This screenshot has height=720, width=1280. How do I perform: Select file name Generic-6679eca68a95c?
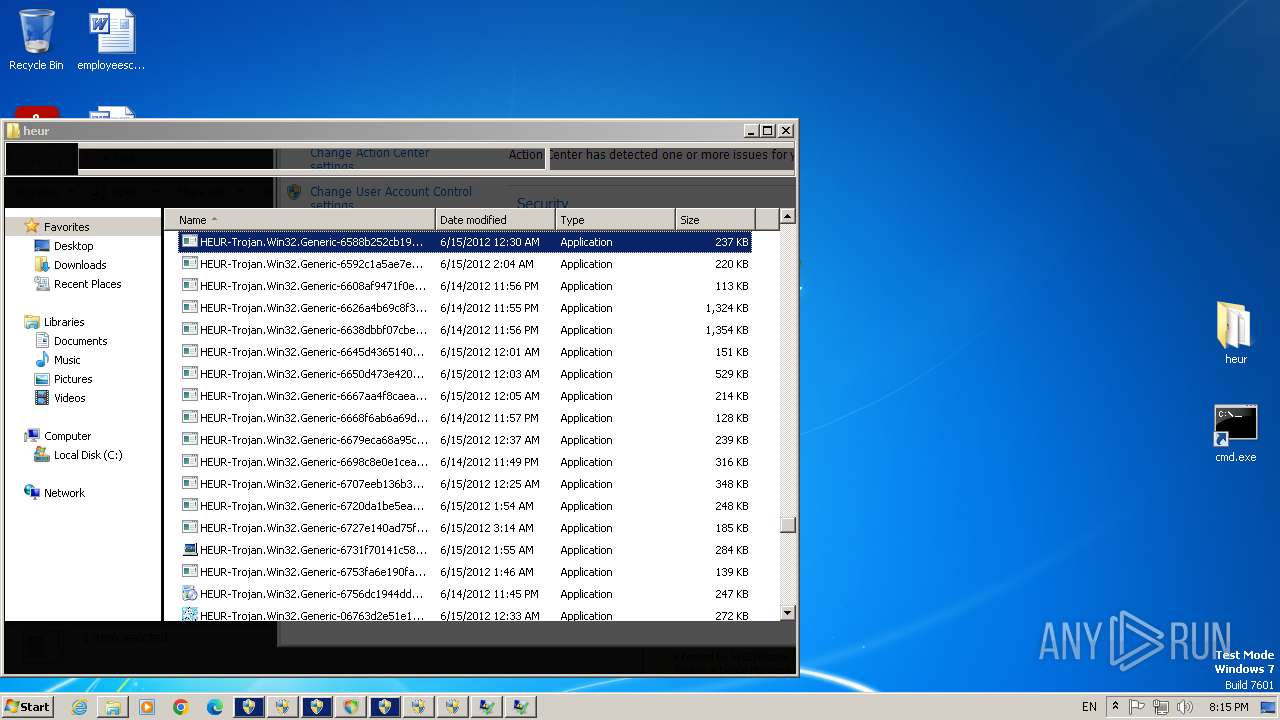click(x=313, y=440)
